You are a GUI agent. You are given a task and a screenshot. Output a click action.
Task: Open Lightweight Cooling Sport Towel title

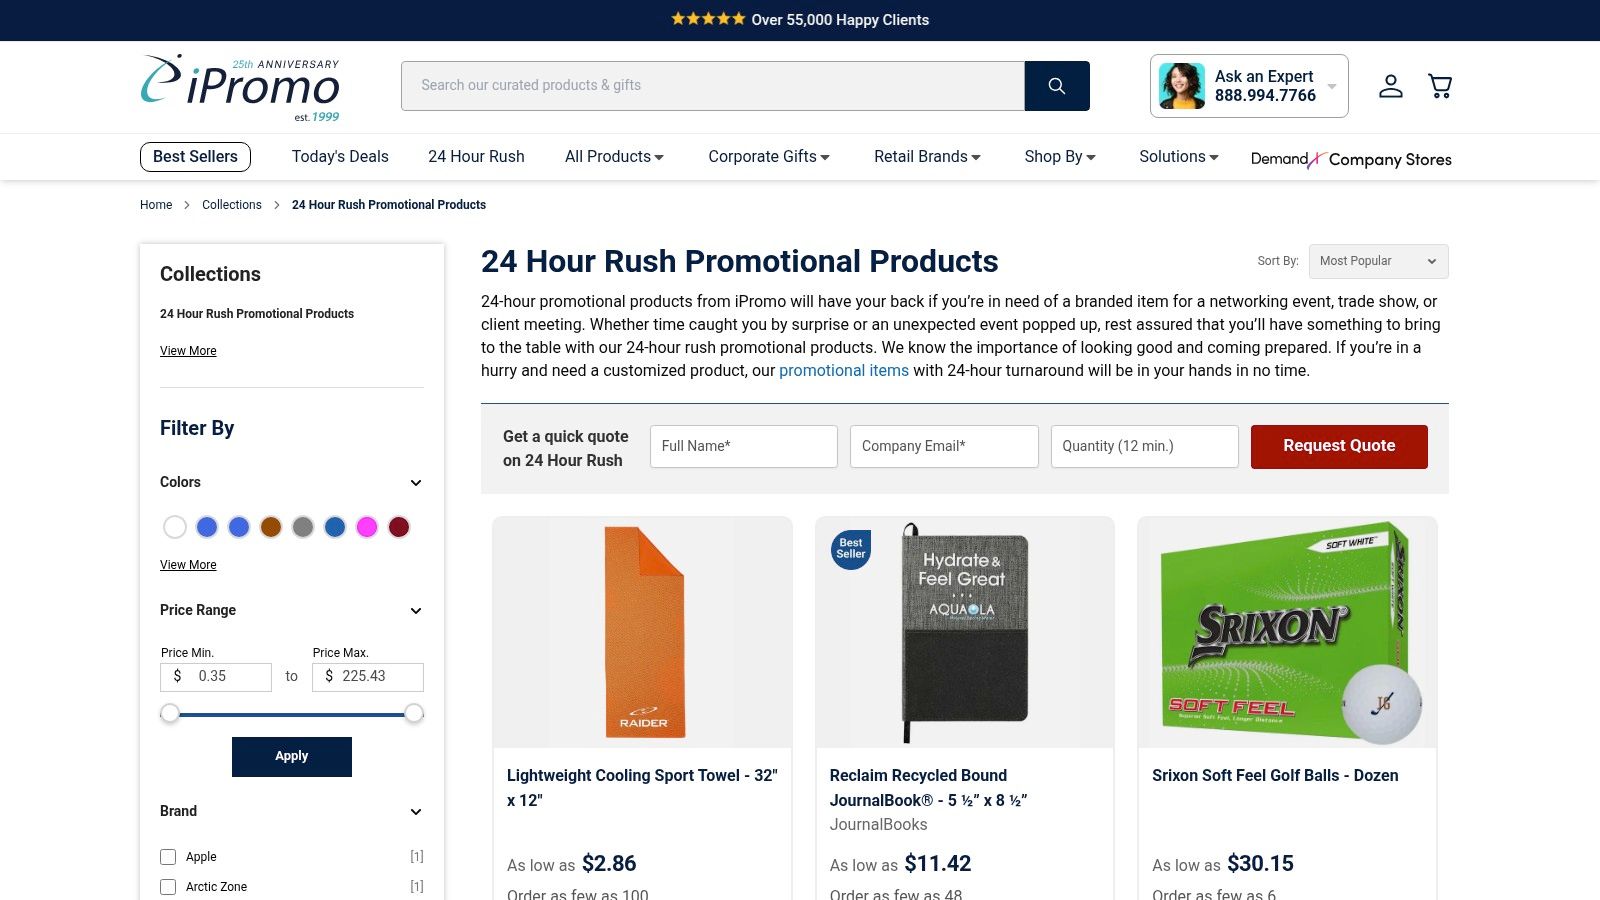[642, 788]
